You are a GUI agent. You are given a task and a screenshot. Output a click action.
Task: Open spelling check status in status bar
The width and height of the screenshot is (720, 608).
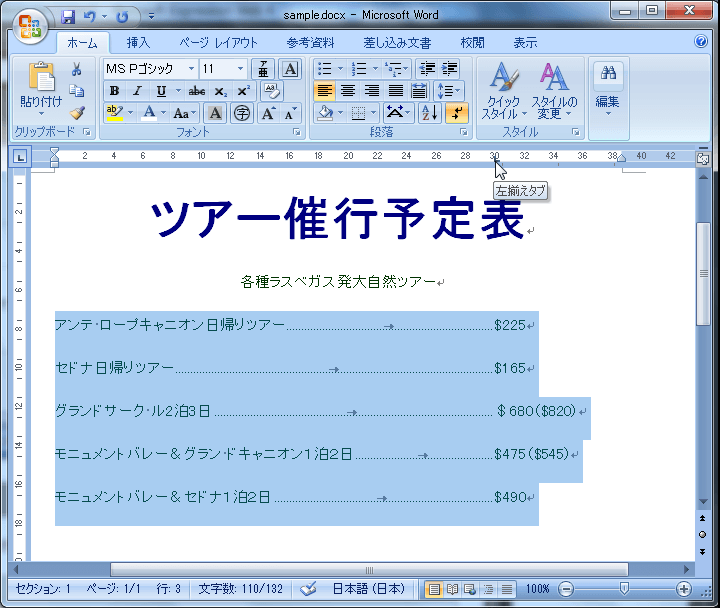coord(308,589)
